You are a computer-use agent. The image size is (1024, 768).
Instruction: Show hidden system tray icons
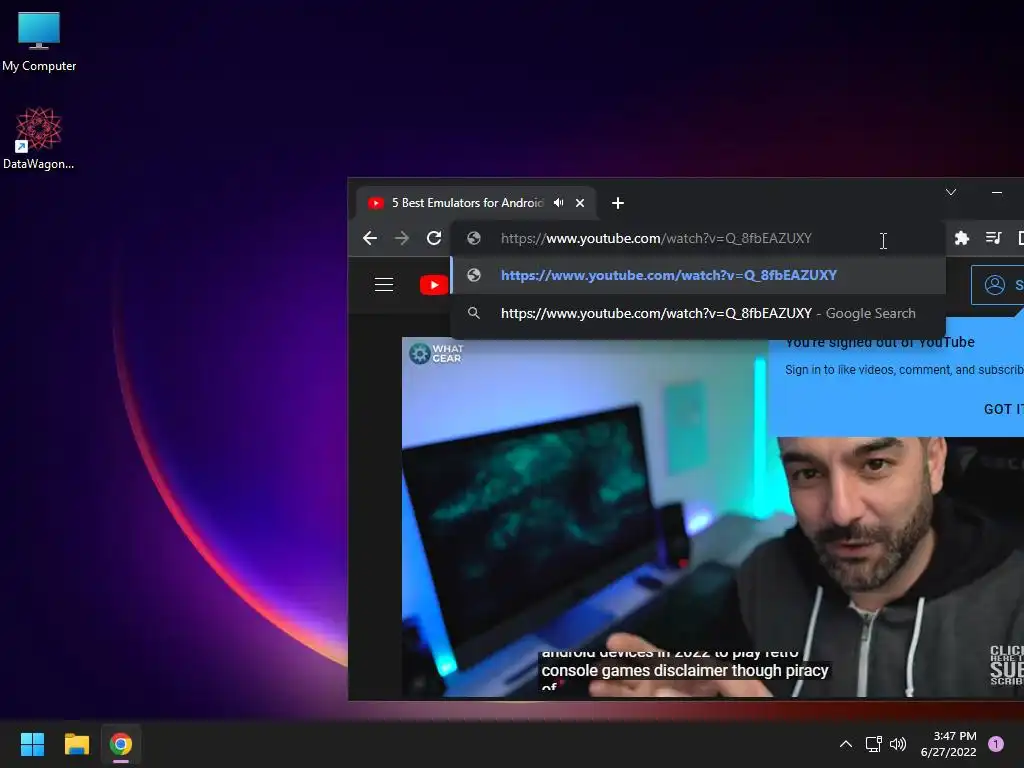pos(846,744)
